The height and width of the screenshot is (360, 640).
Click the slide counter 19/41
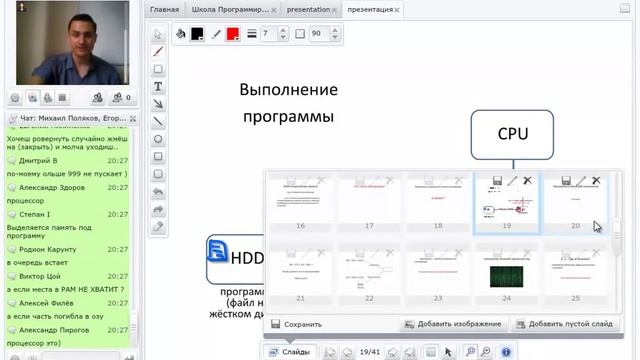[370, 351]
